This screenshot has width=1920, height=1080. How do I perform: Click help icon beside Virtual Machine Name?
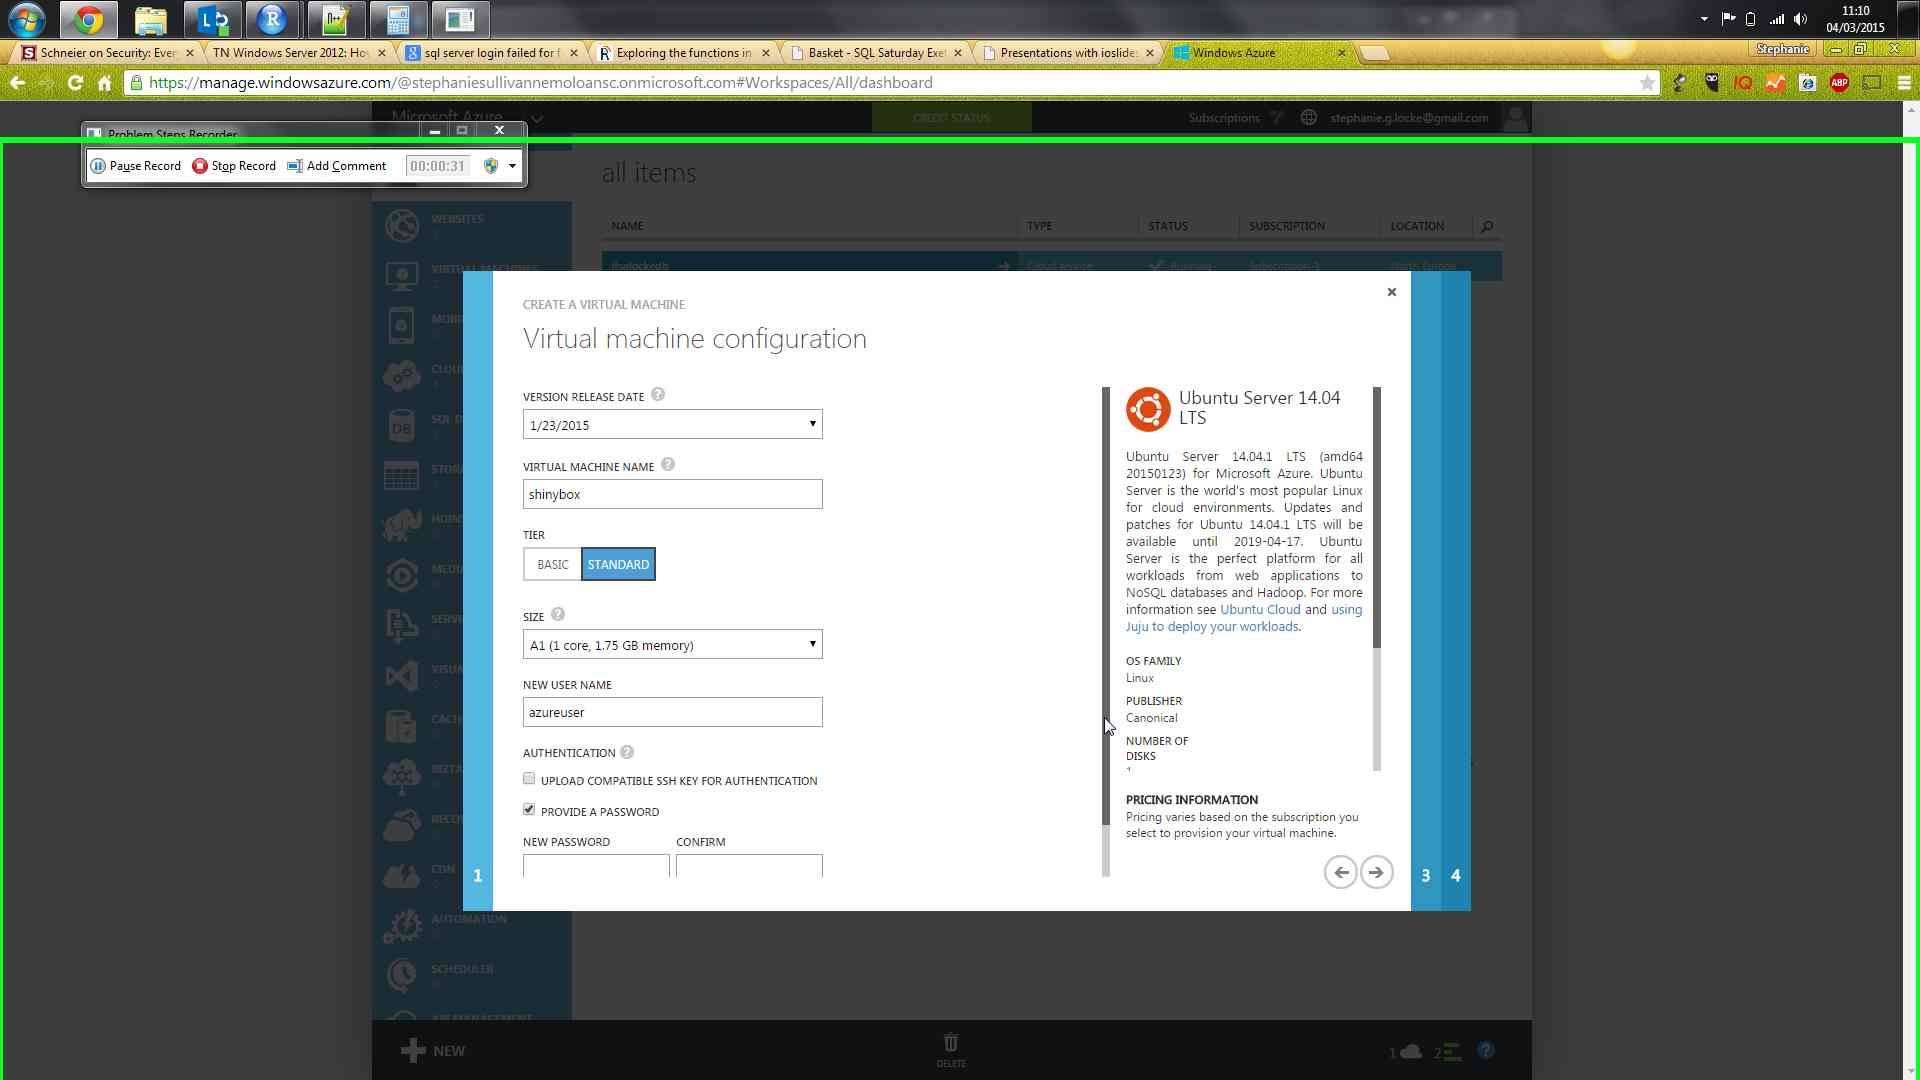click(668, 465)
